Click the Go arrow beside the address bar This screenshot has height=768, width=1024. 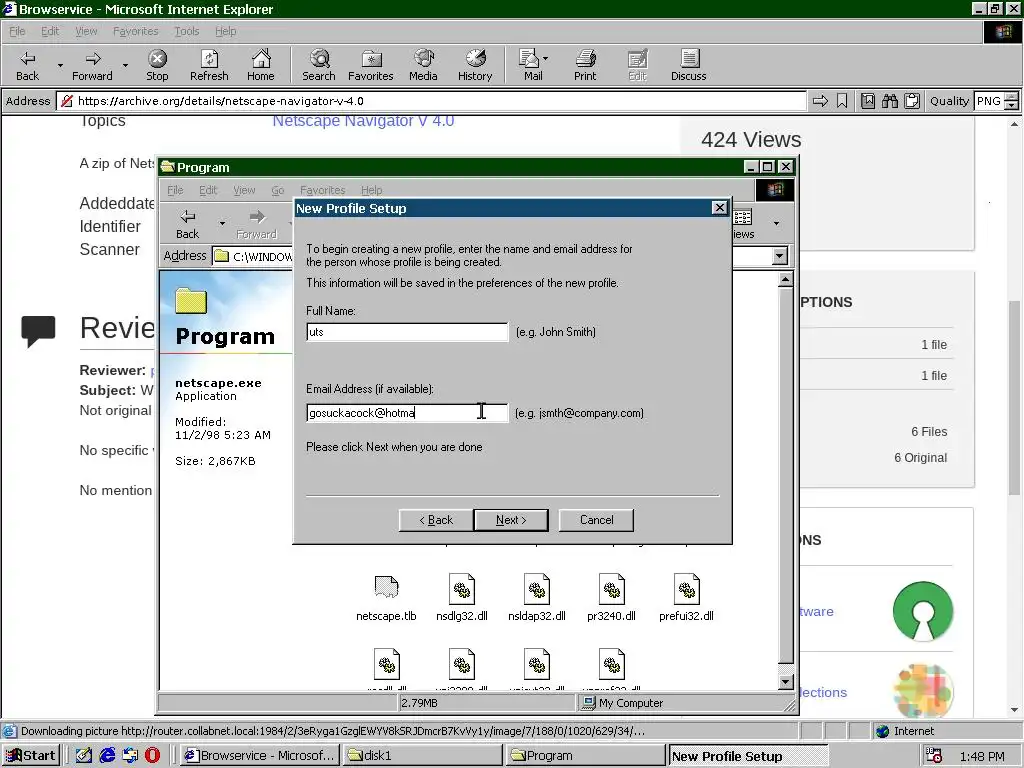[820, 101]
